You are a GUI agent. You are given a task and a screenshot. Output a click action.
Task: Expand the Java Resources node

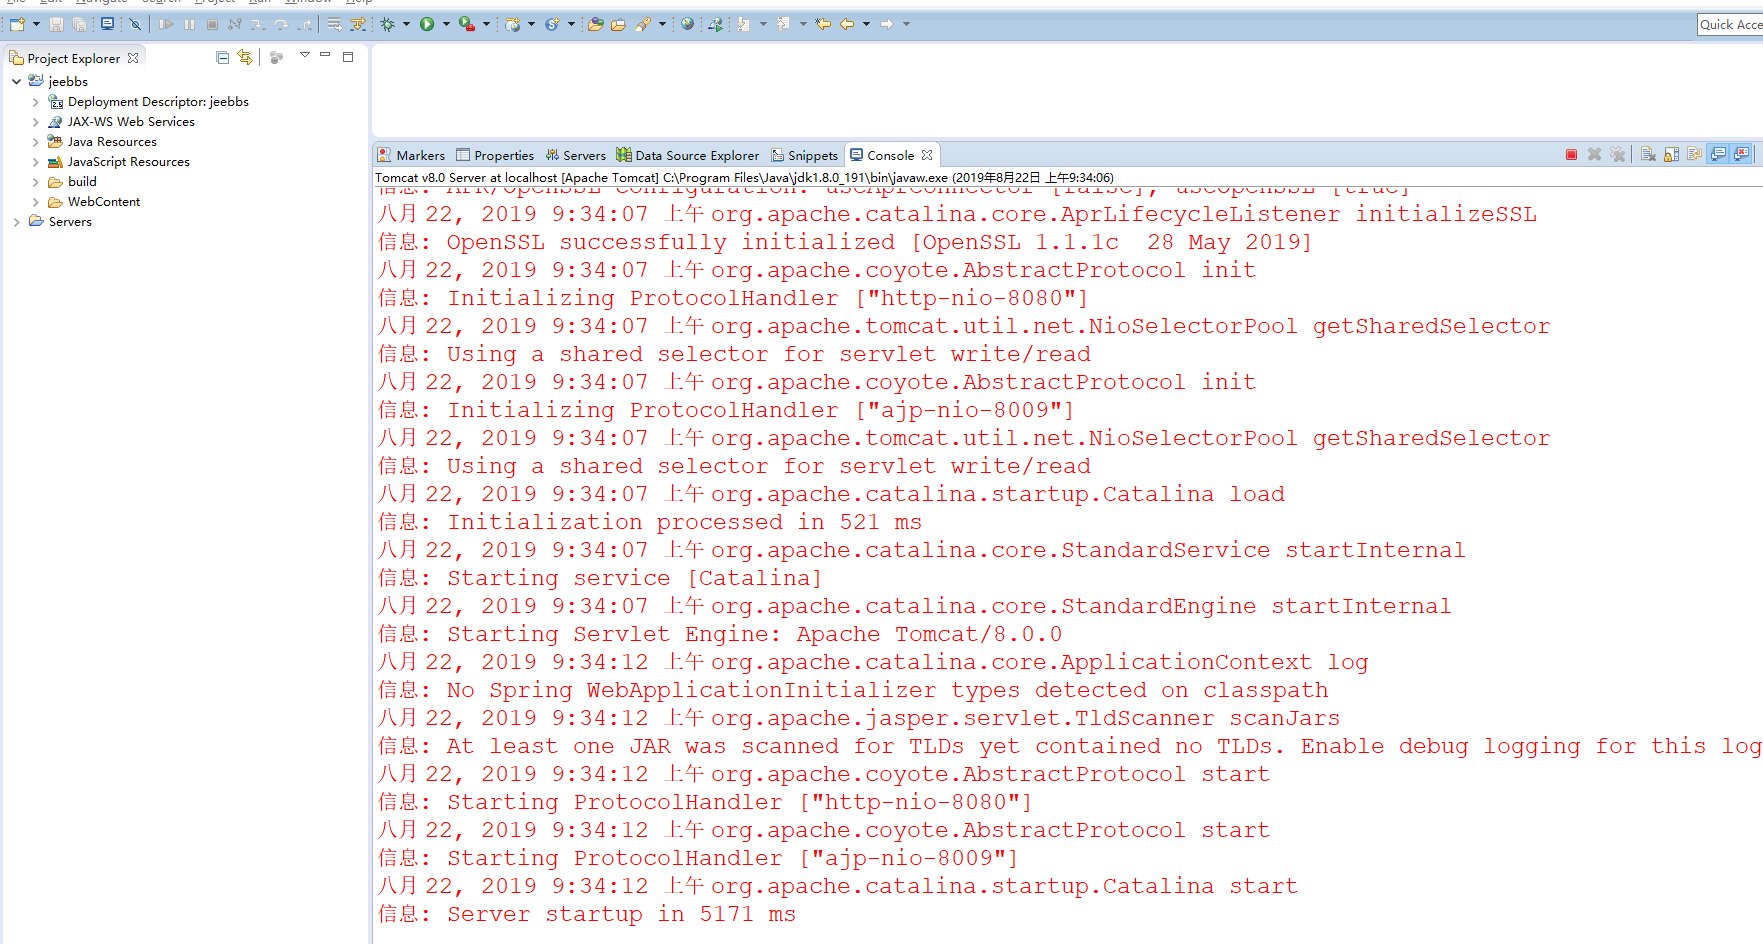click(x=36, y=142)
